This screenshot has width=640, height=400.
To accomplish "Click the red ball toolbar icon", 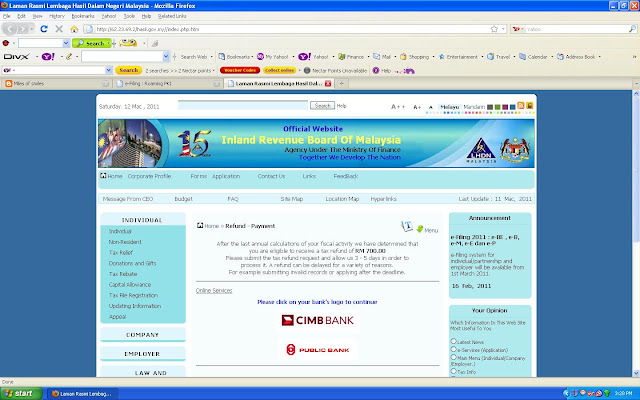I will [6, 43].
